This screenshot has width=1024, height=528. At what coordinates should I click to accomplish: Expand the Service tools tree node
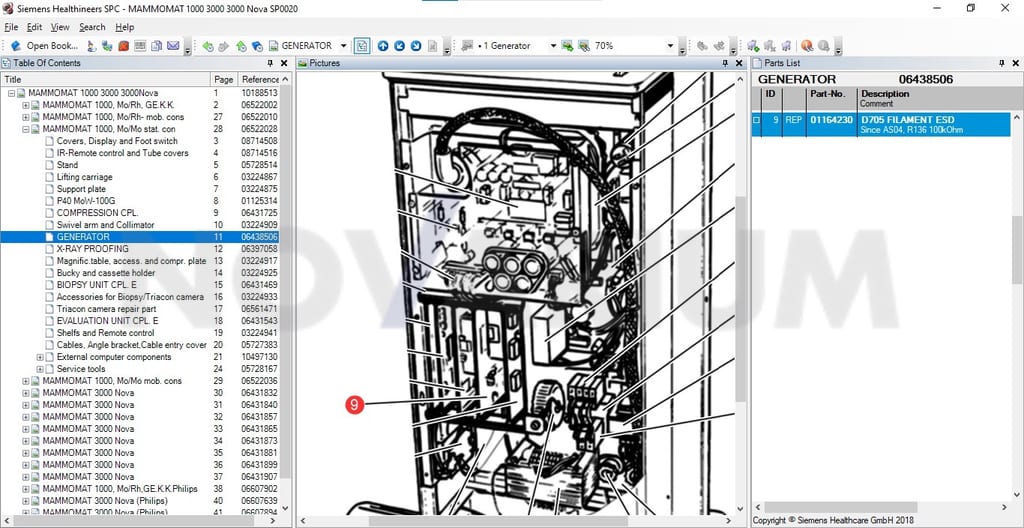pos(40,369)
